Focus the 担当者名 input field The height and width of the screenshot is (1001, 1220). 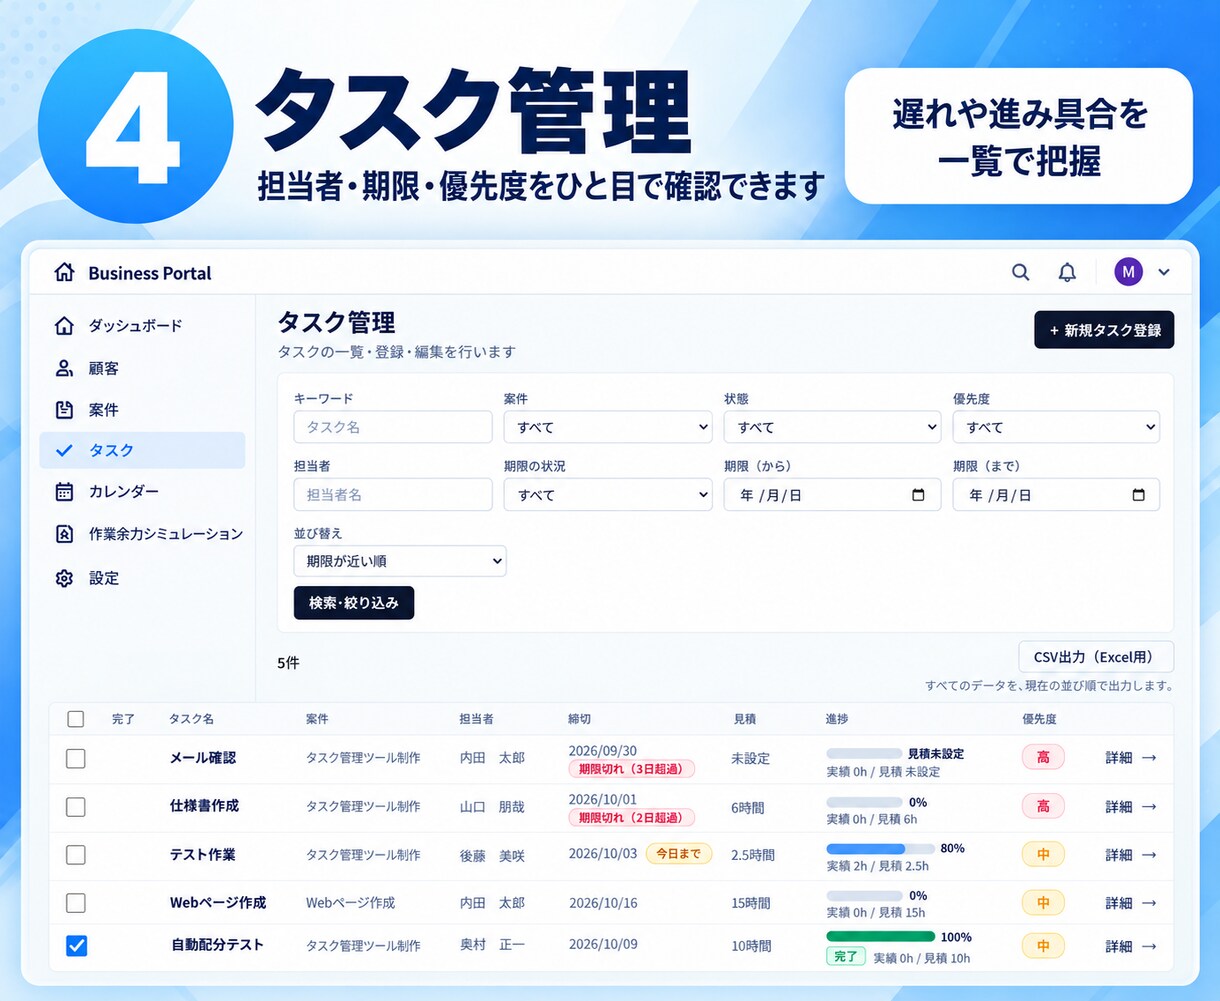pos(393,495)
